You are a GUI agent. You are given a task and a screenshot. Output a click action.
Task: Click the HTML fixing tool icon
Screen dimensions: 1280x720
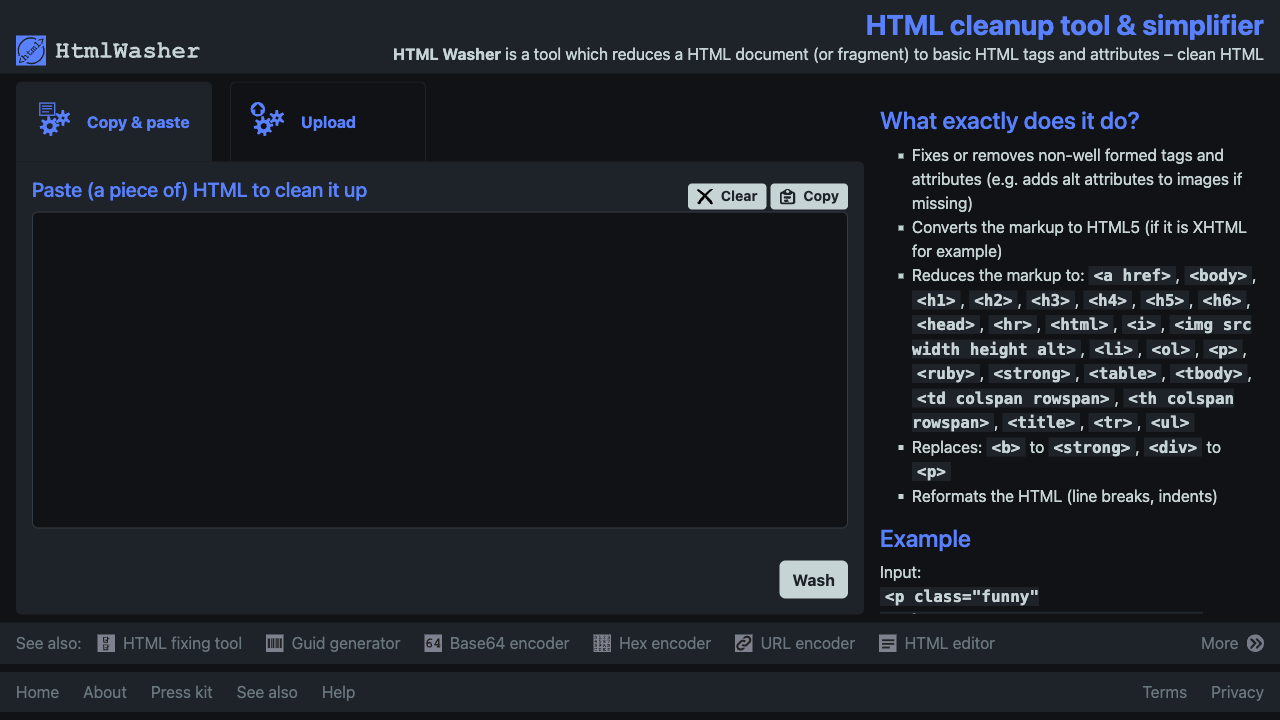(x=106, y=643)
